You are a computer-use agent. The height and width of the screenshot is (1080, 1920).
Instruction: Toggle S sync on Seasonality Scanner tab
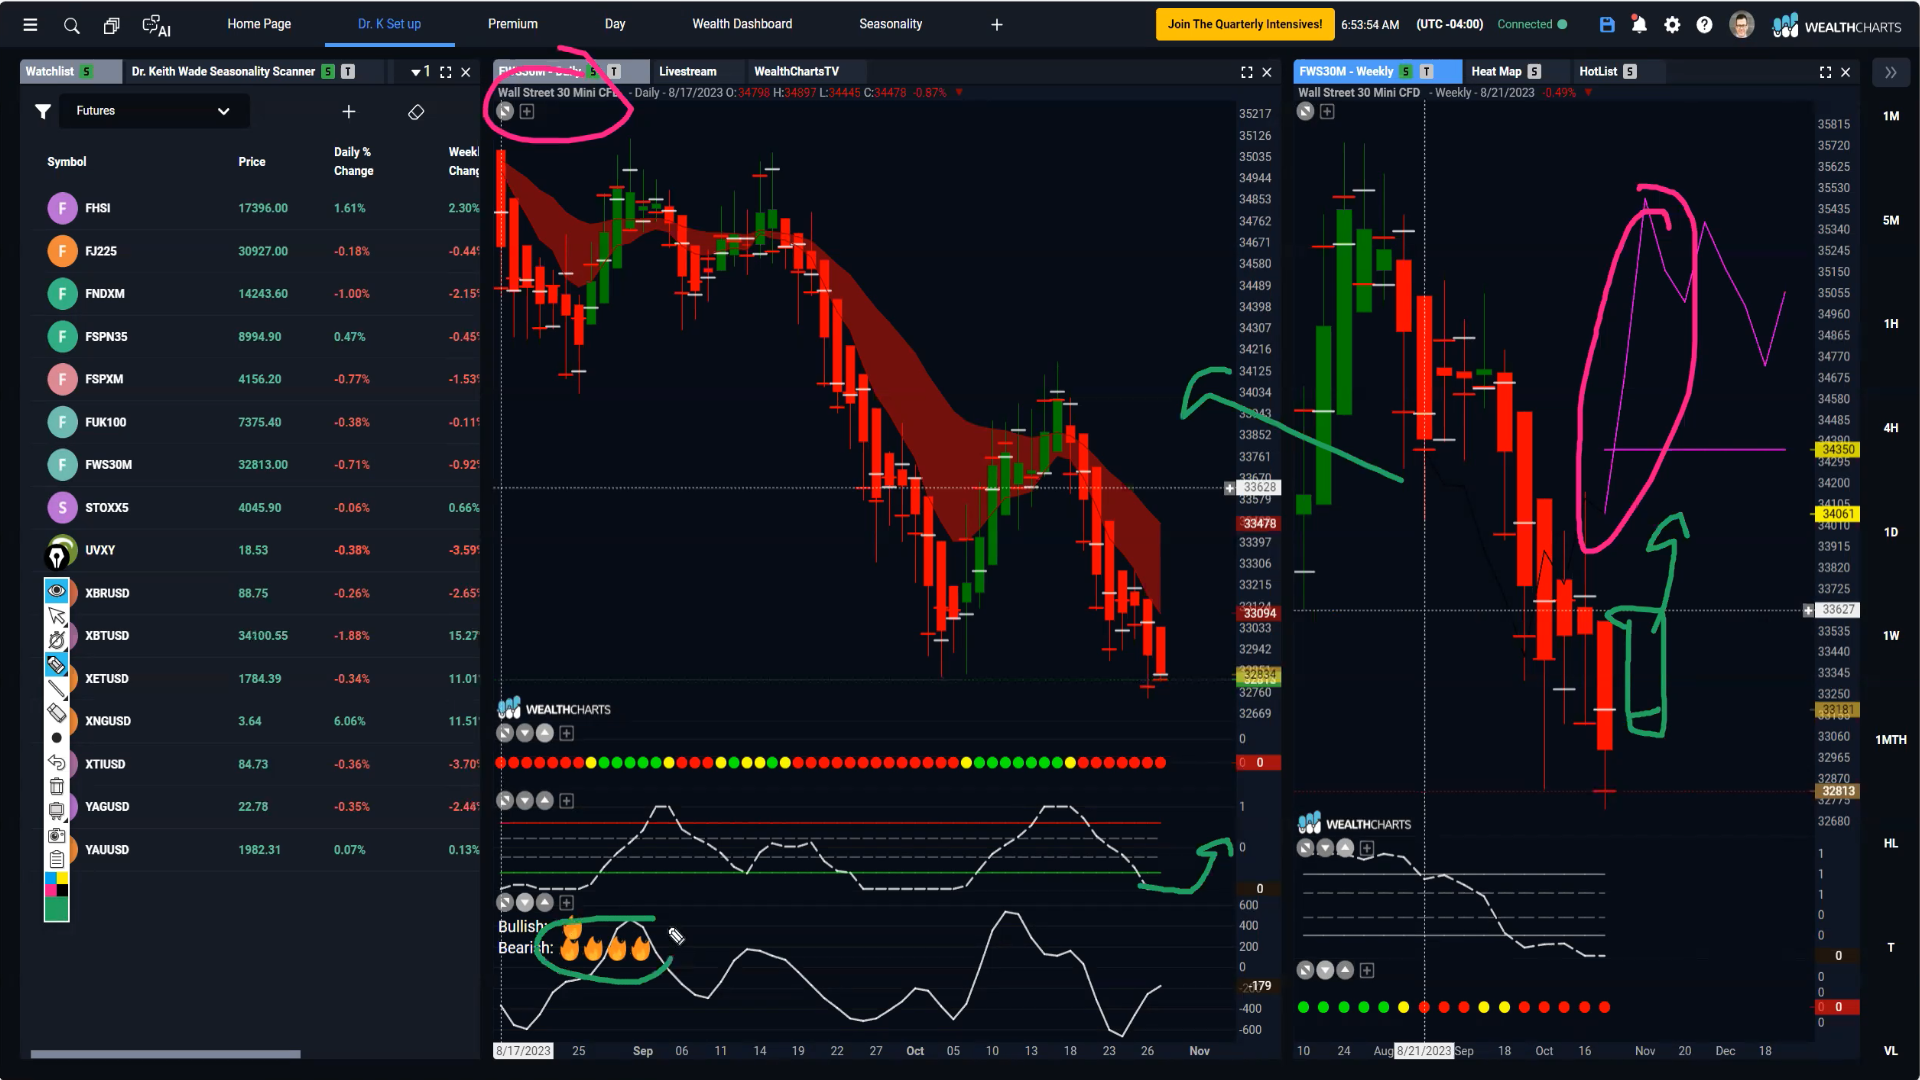(x=328, y=72)
